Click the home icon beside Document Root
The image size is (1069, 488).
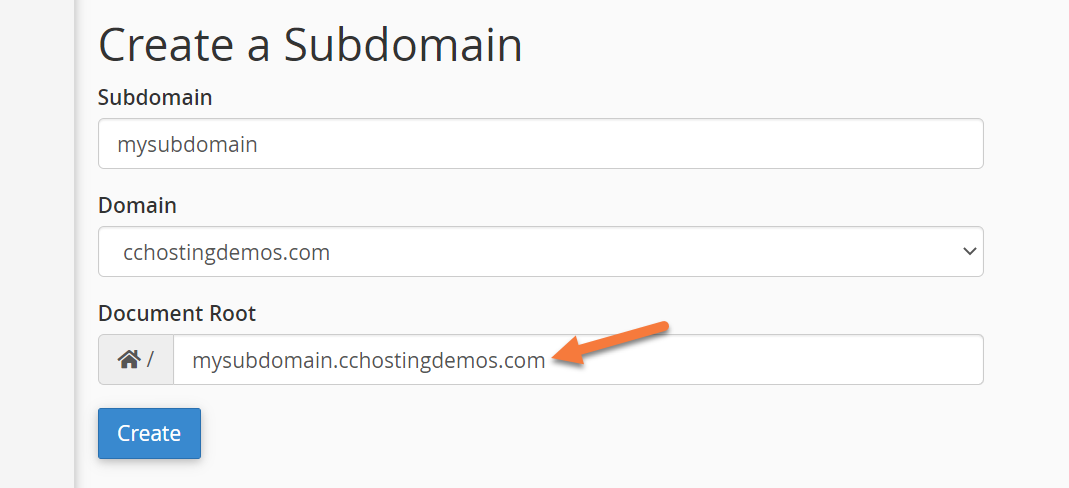click(128, 360)
